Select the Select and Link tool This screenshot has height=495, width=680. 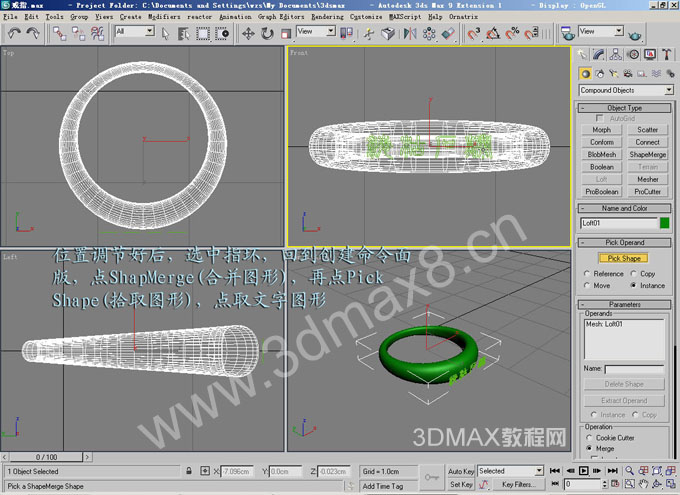[60, 33]
